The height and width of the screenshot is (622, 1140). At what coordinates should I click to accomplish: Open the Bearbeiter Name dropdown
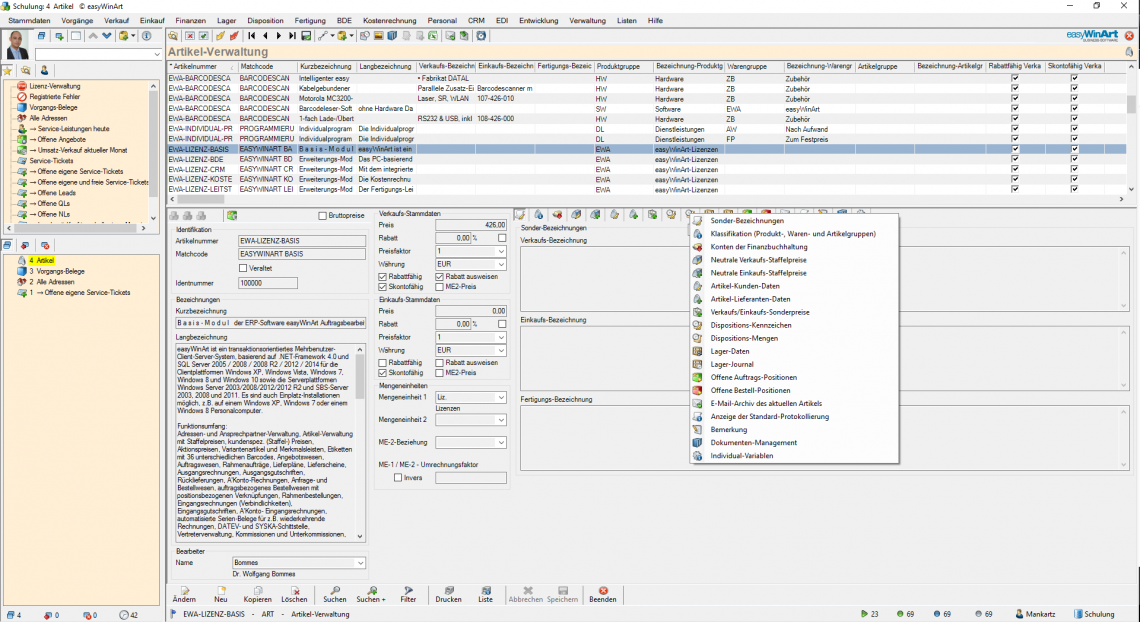359,563
